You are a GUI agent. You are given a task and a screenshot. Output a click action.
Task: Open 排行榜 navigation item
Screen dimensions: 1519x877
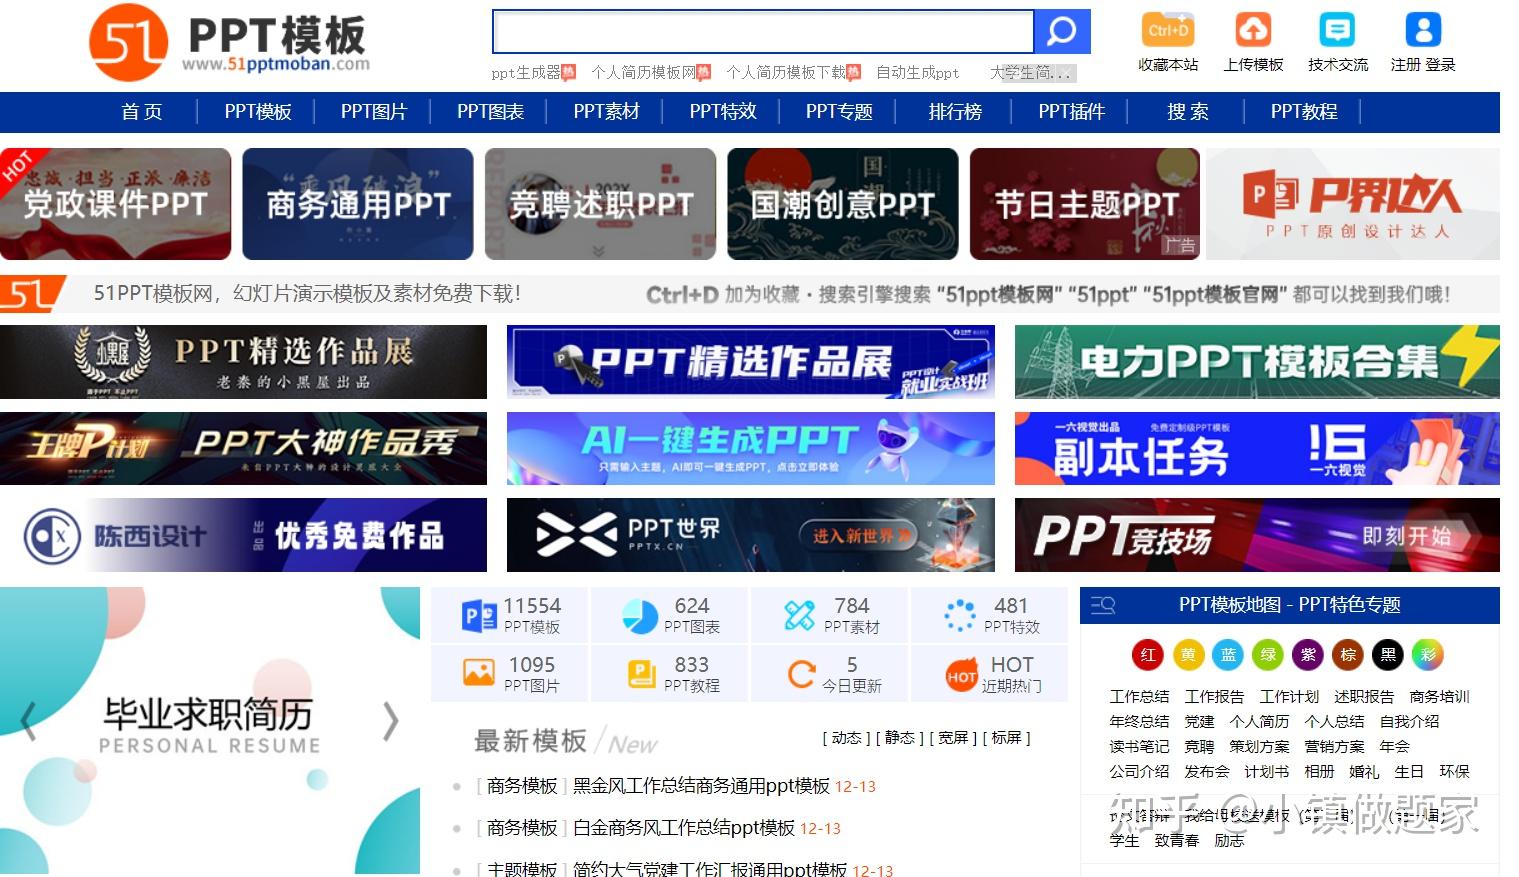(955, 112)
